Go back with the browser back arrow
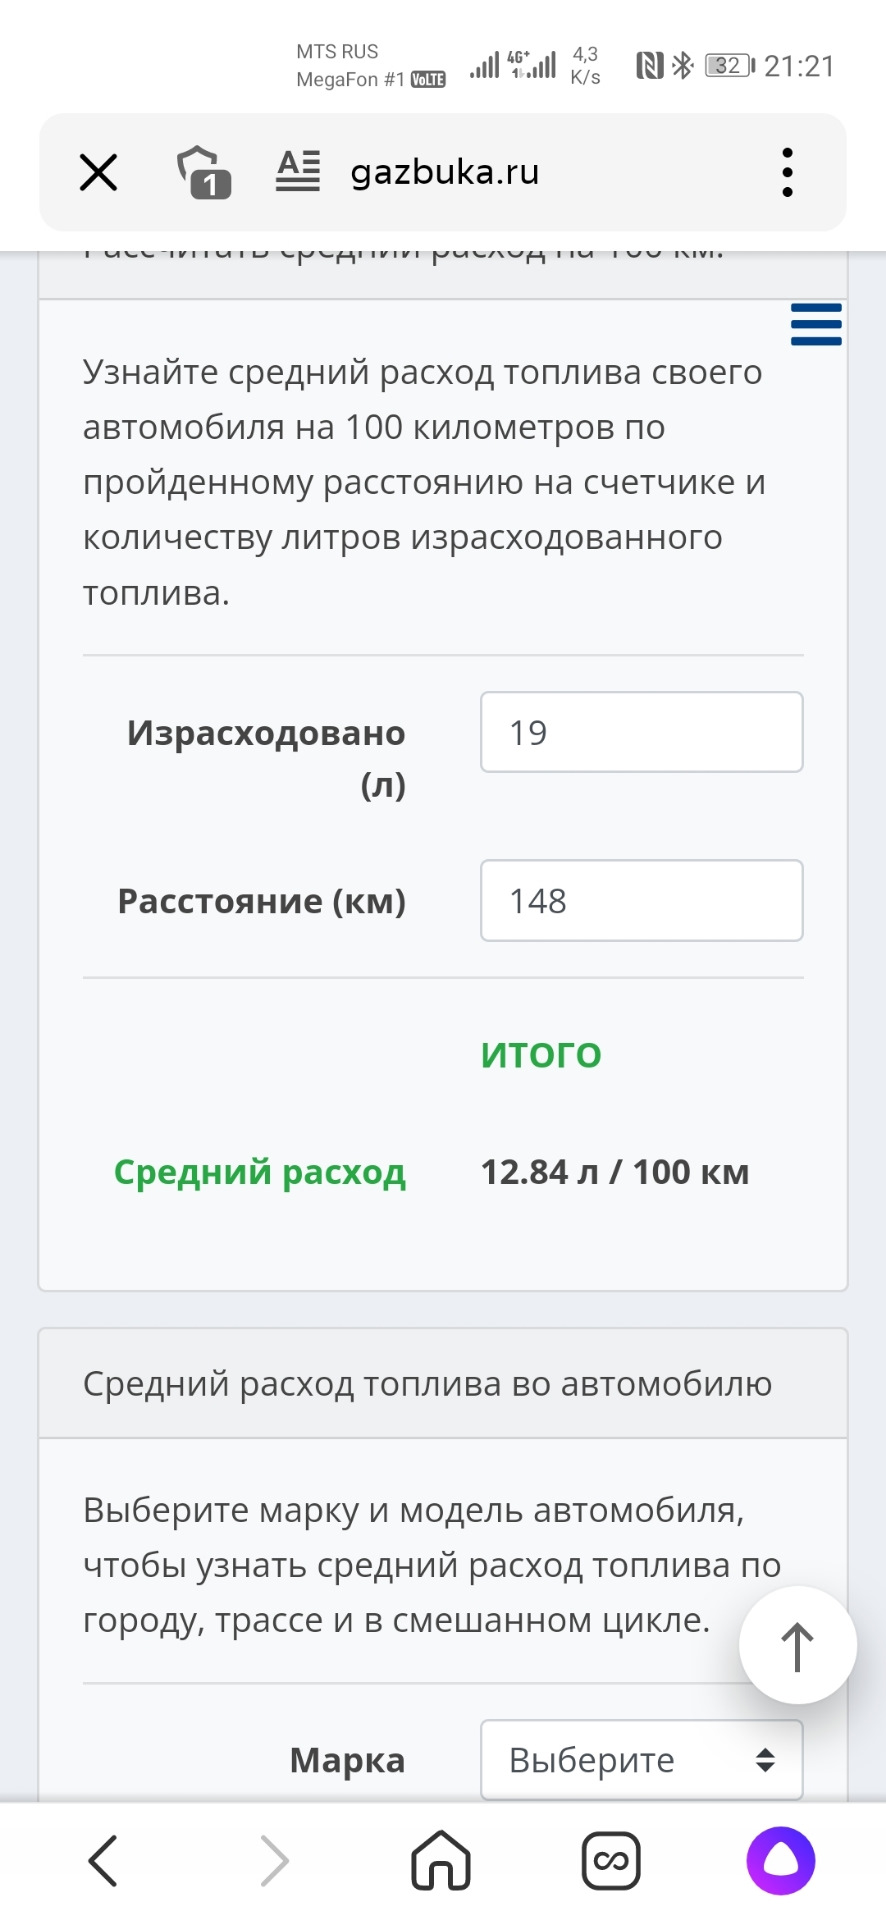886x1920 pixels. (x=103, y=1861)
